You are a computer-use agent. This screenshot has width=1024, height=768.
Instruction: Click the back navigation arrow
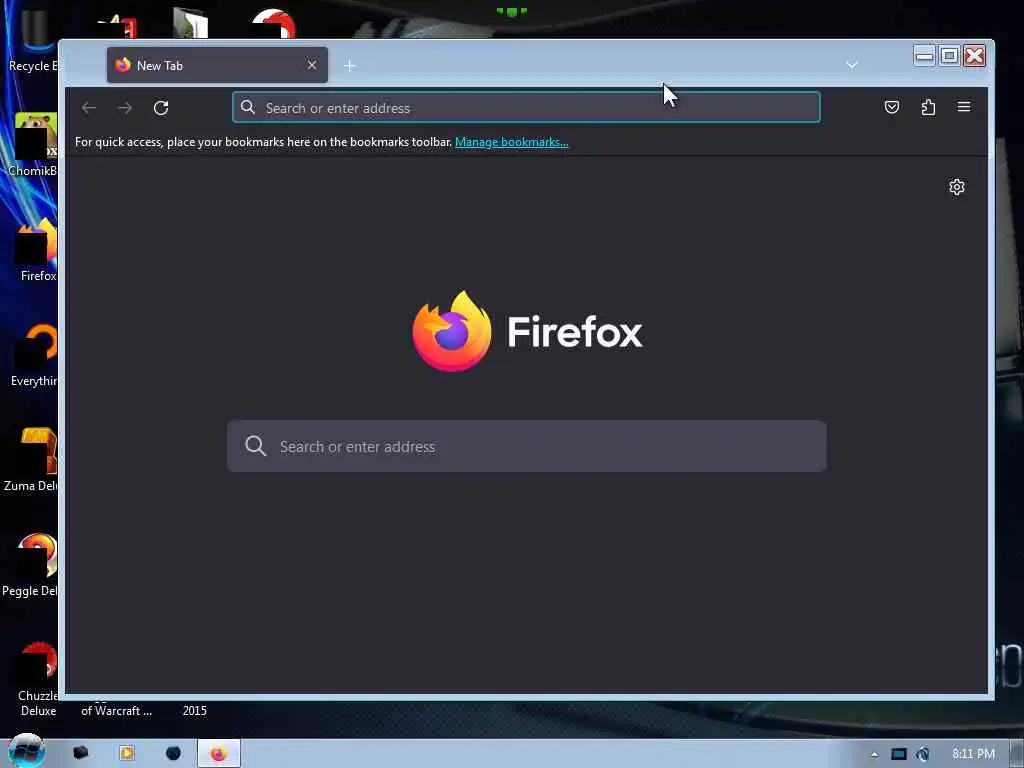pyautogui.click(x=89, y=108)
